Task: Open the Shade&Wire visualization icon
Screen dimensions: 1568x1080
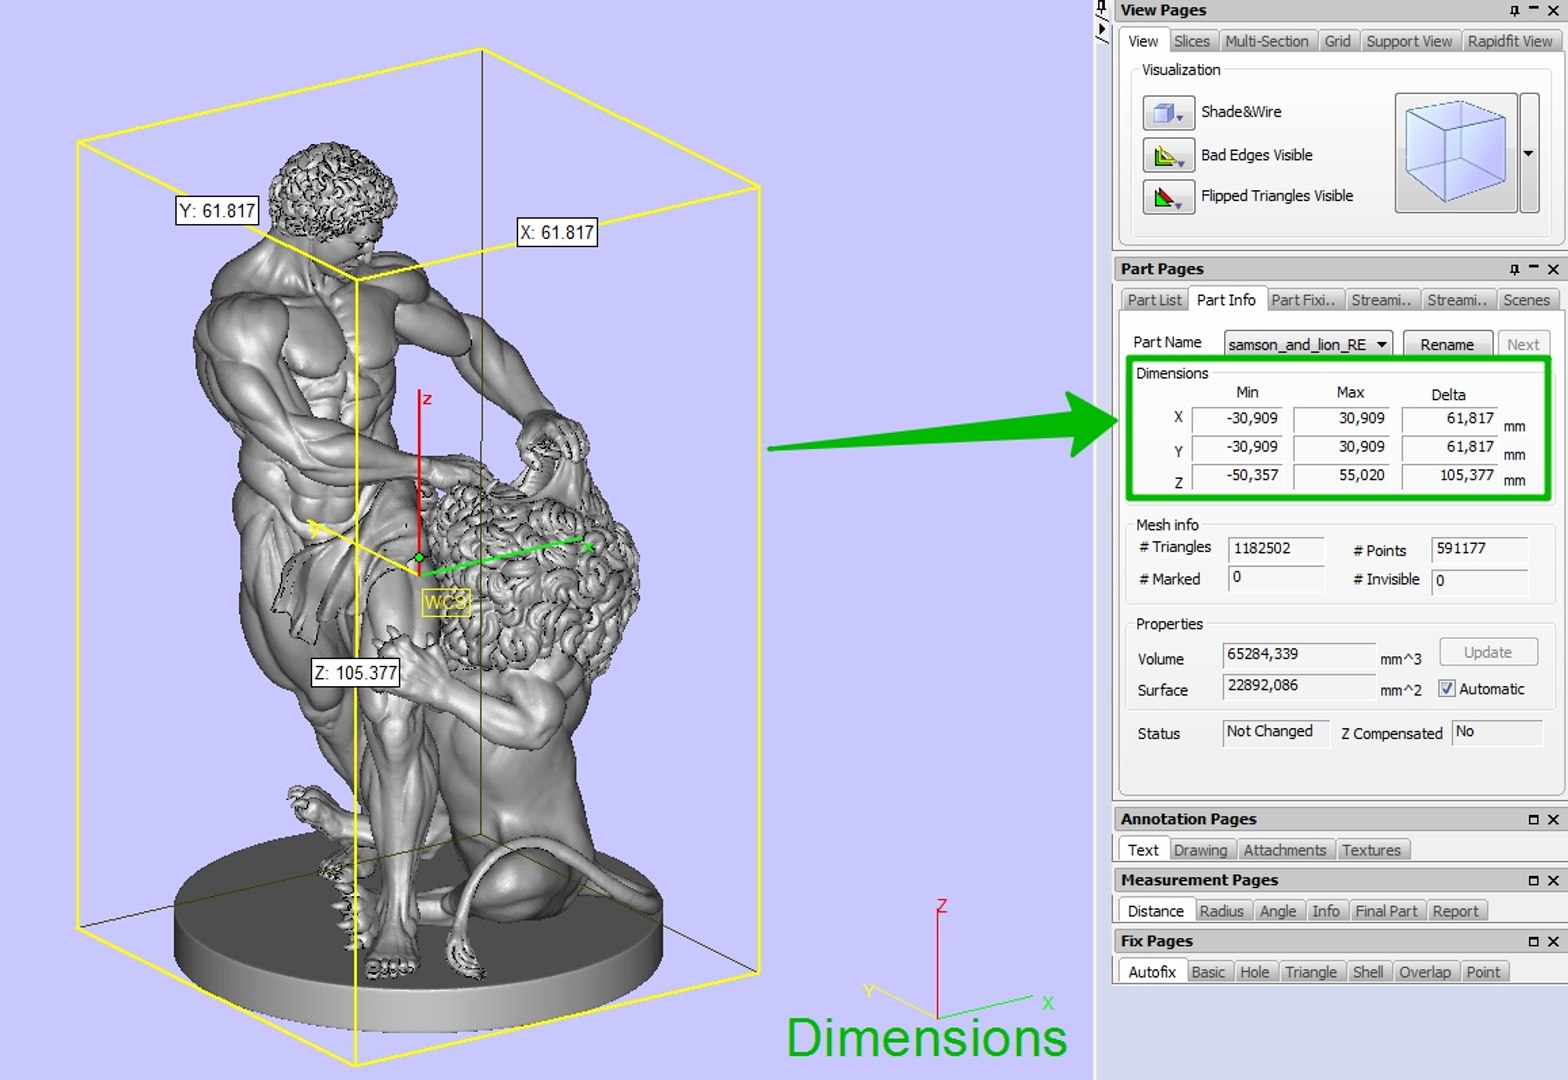Action: tap(1168, 113)
